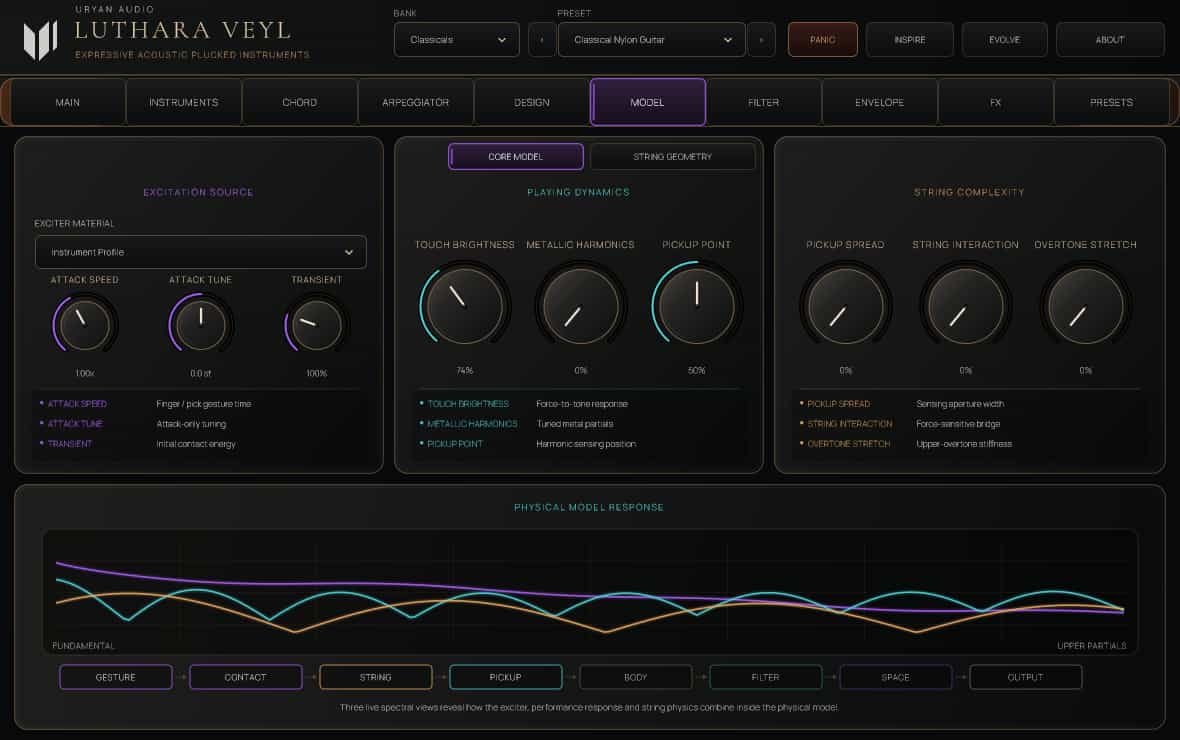
Task: Click the STRING INTERACTION legend entry
Action: 850,424
